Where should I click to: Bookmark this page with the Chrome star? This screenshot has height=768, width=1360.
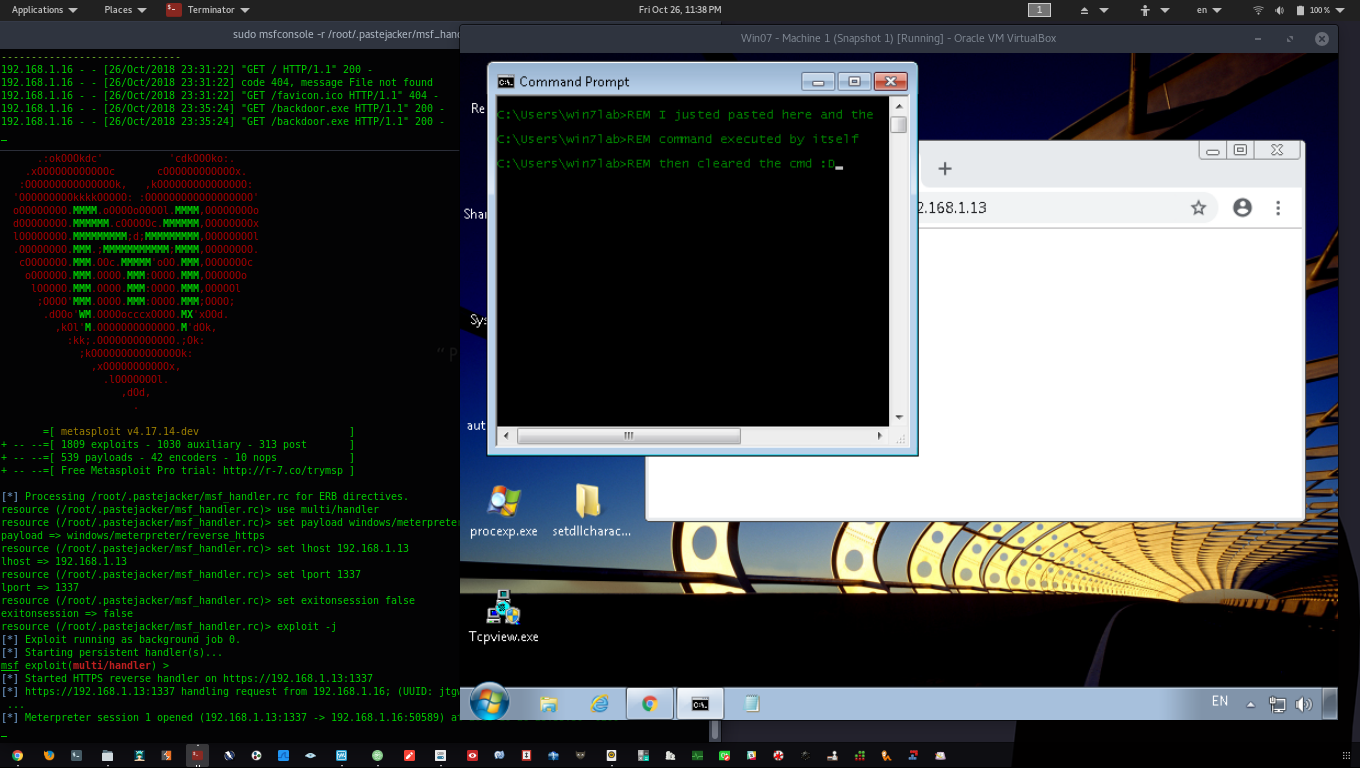(x=1198, y=208)
